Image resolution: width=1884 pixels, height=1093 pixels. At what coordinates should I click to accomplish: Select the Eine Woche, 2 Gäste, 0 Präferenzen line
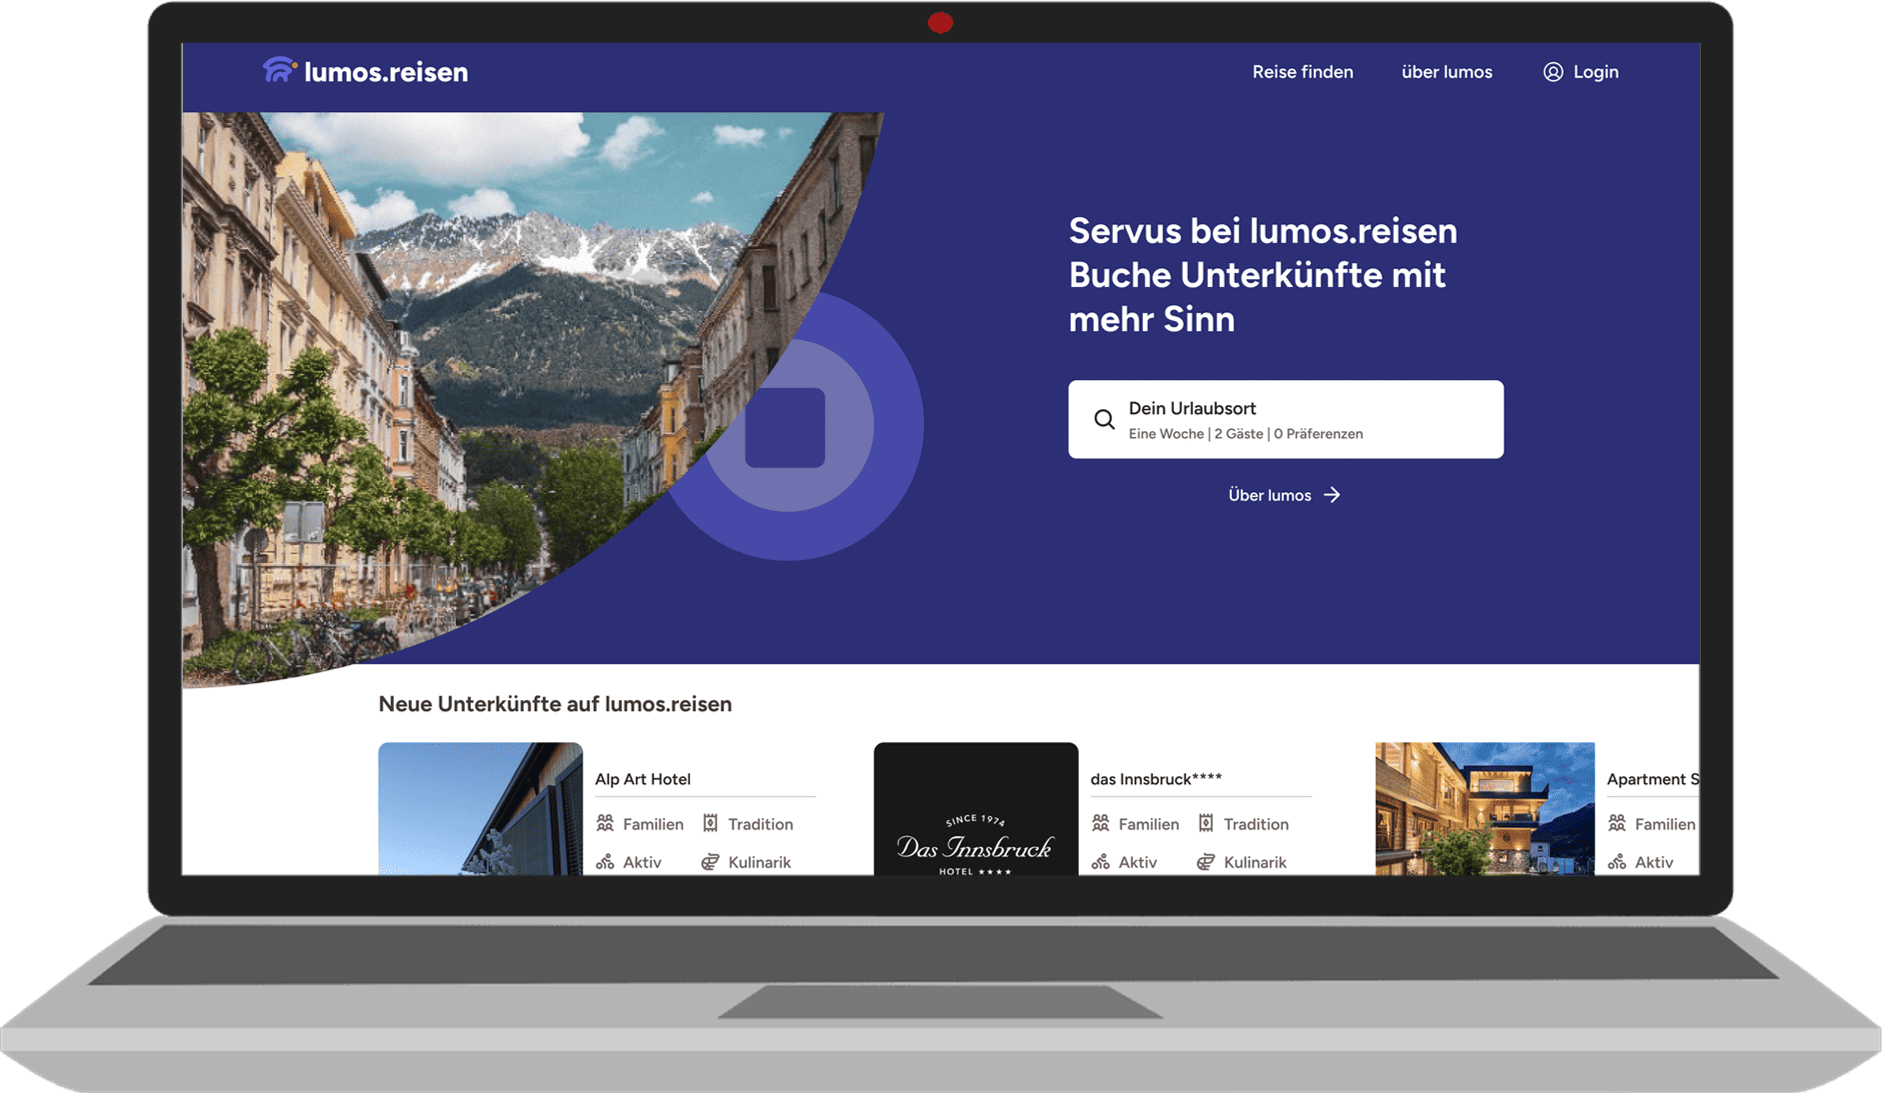click(1245, 434)
